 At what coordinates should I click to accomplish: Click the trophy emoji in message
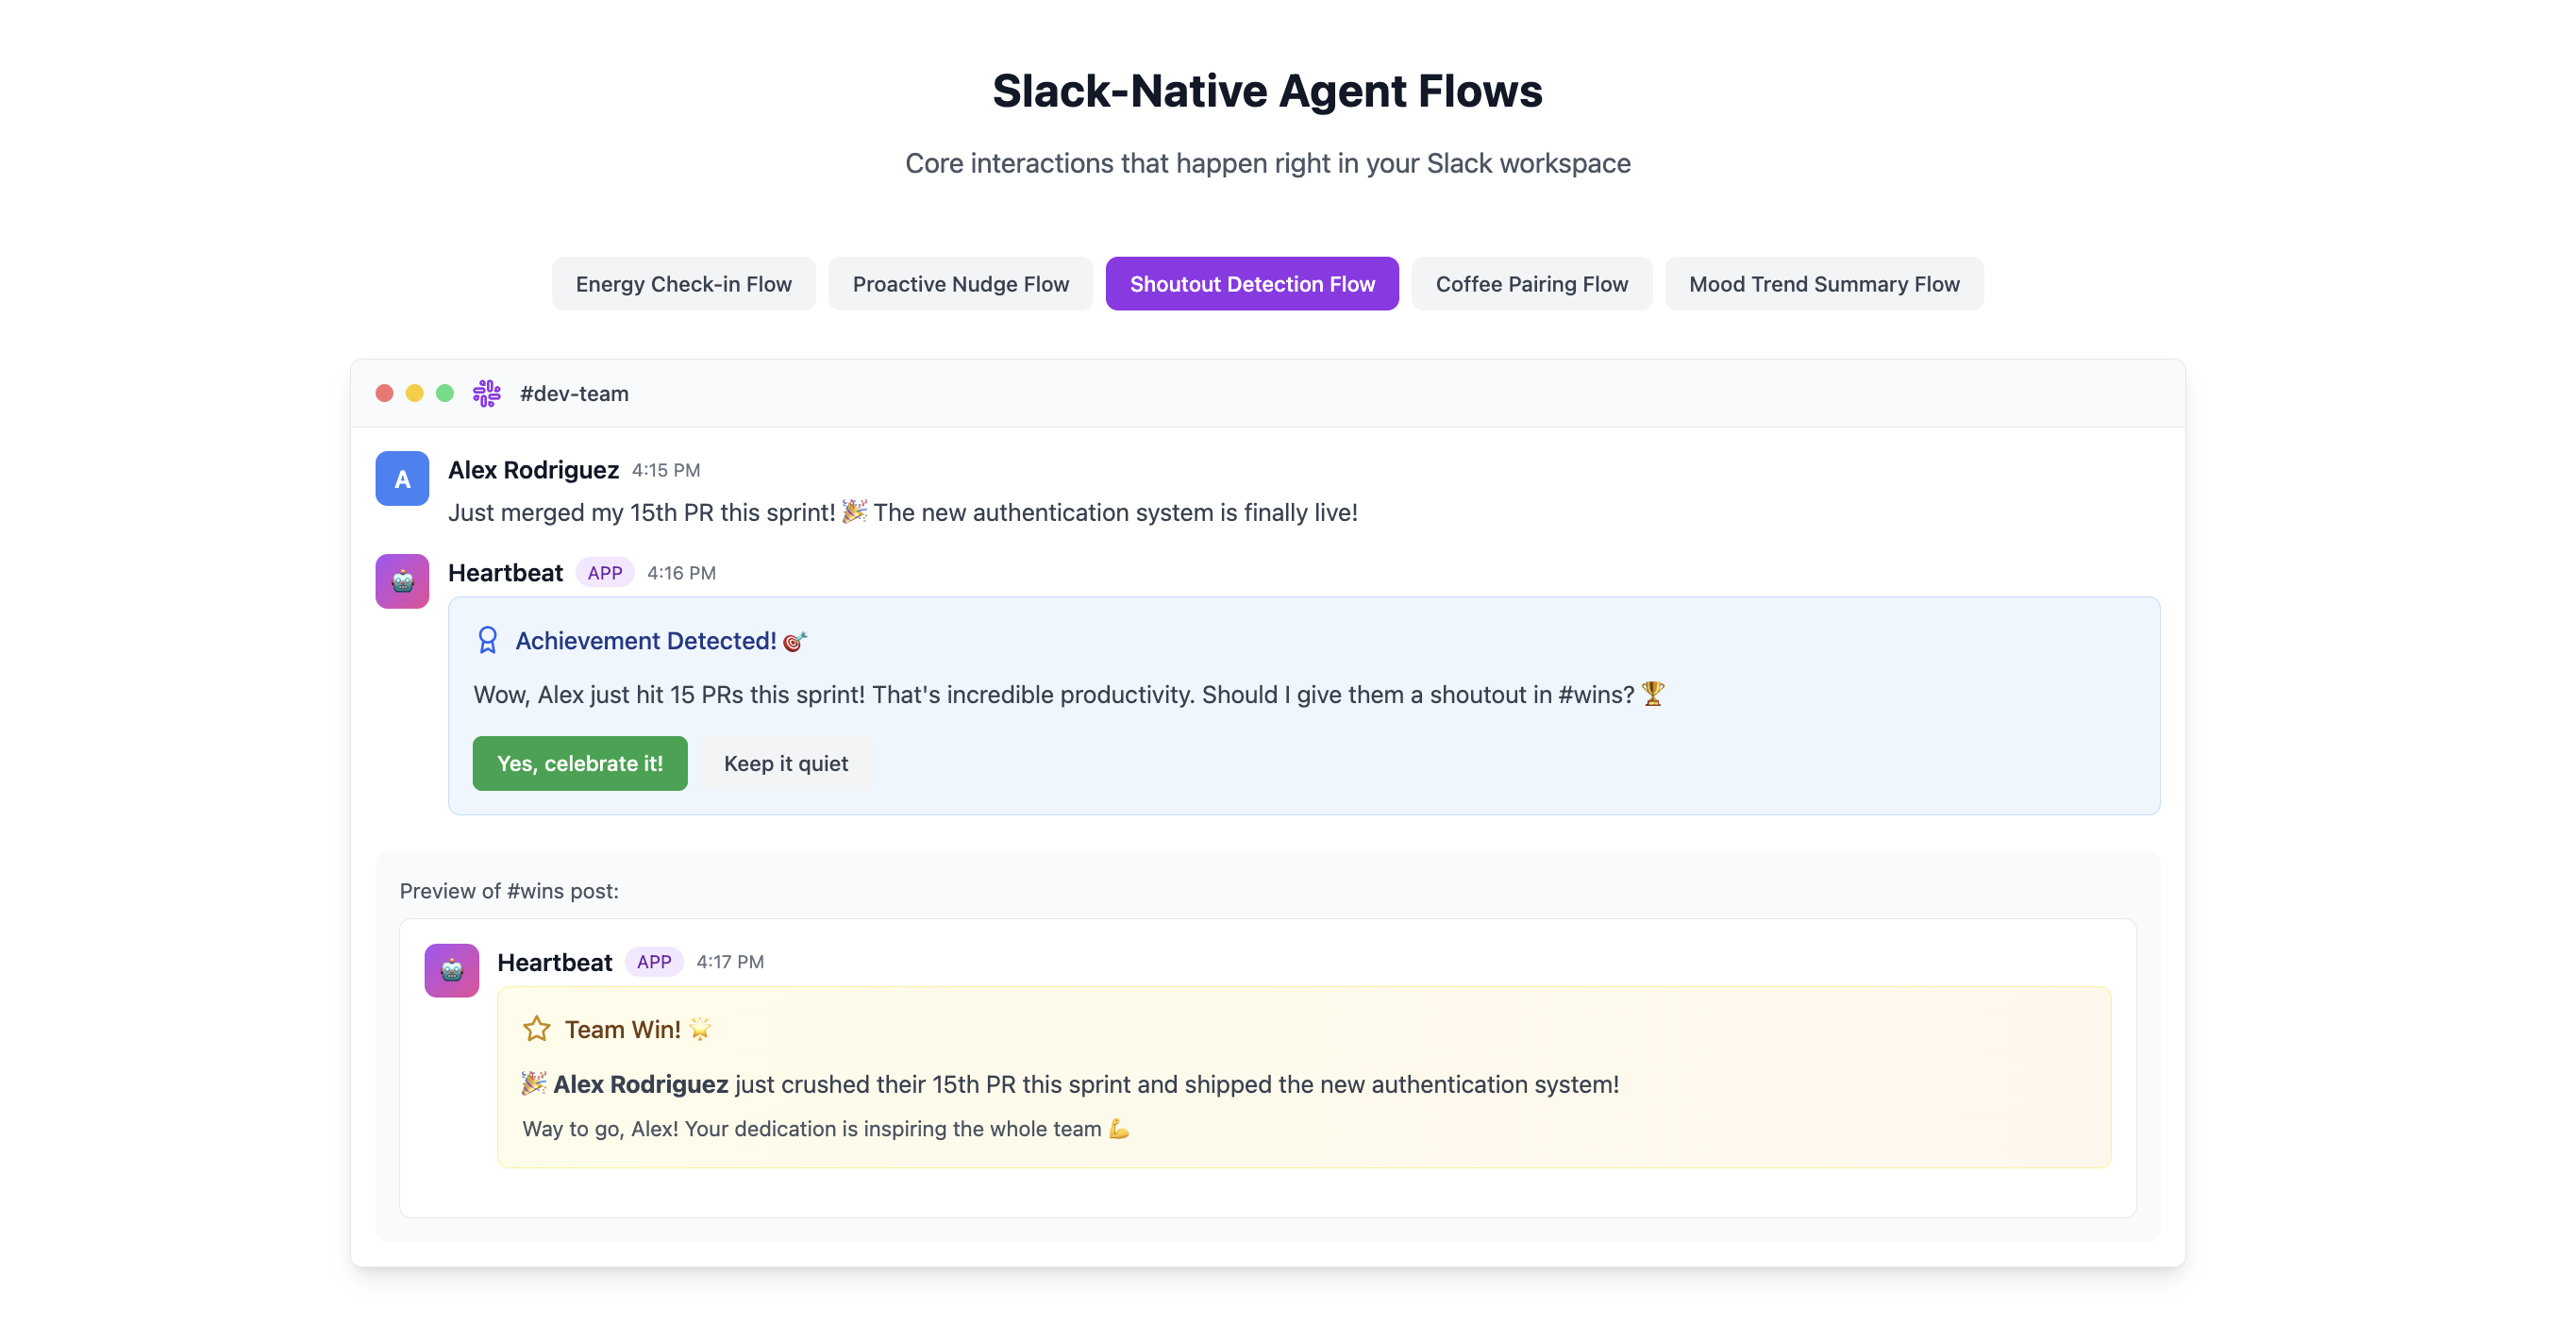point(1653,694)
